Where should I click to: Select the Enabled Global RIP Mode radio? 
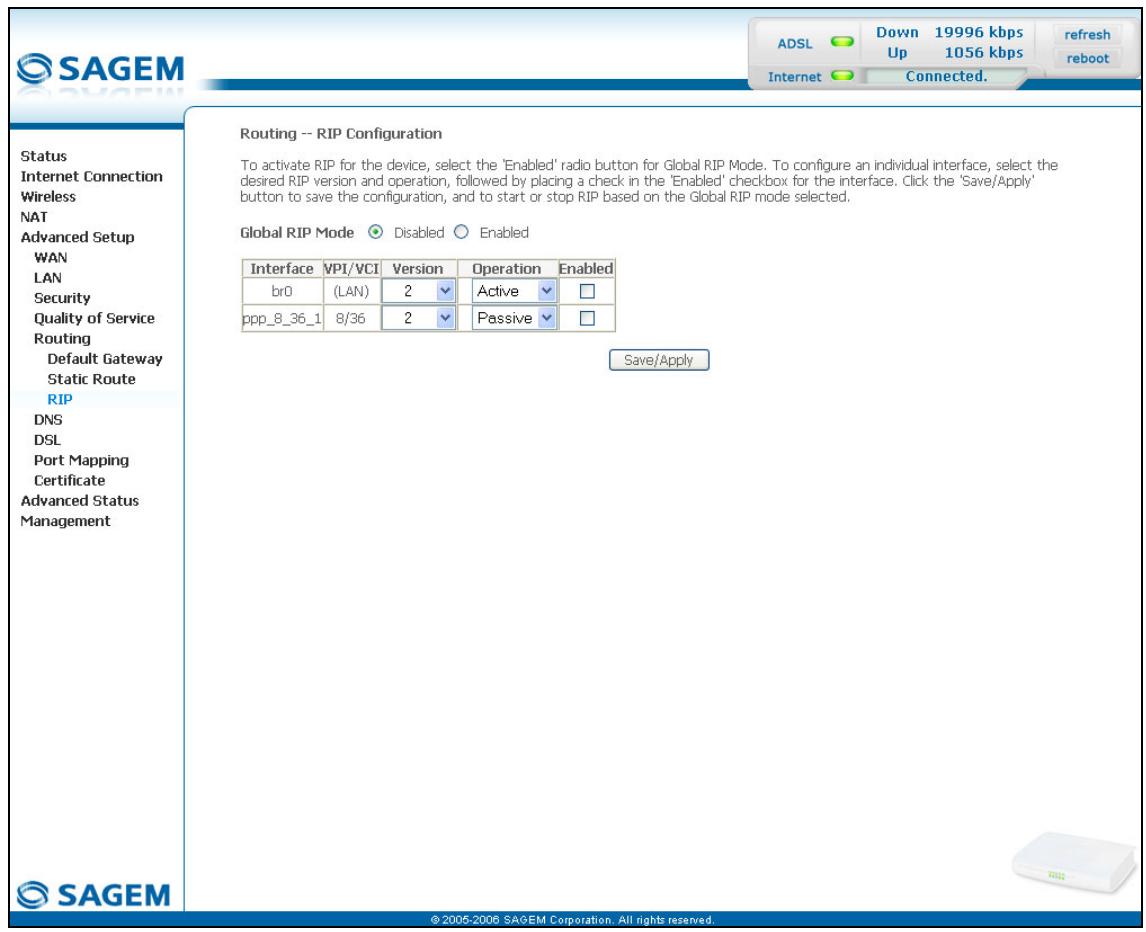click(x=461, y=232)
